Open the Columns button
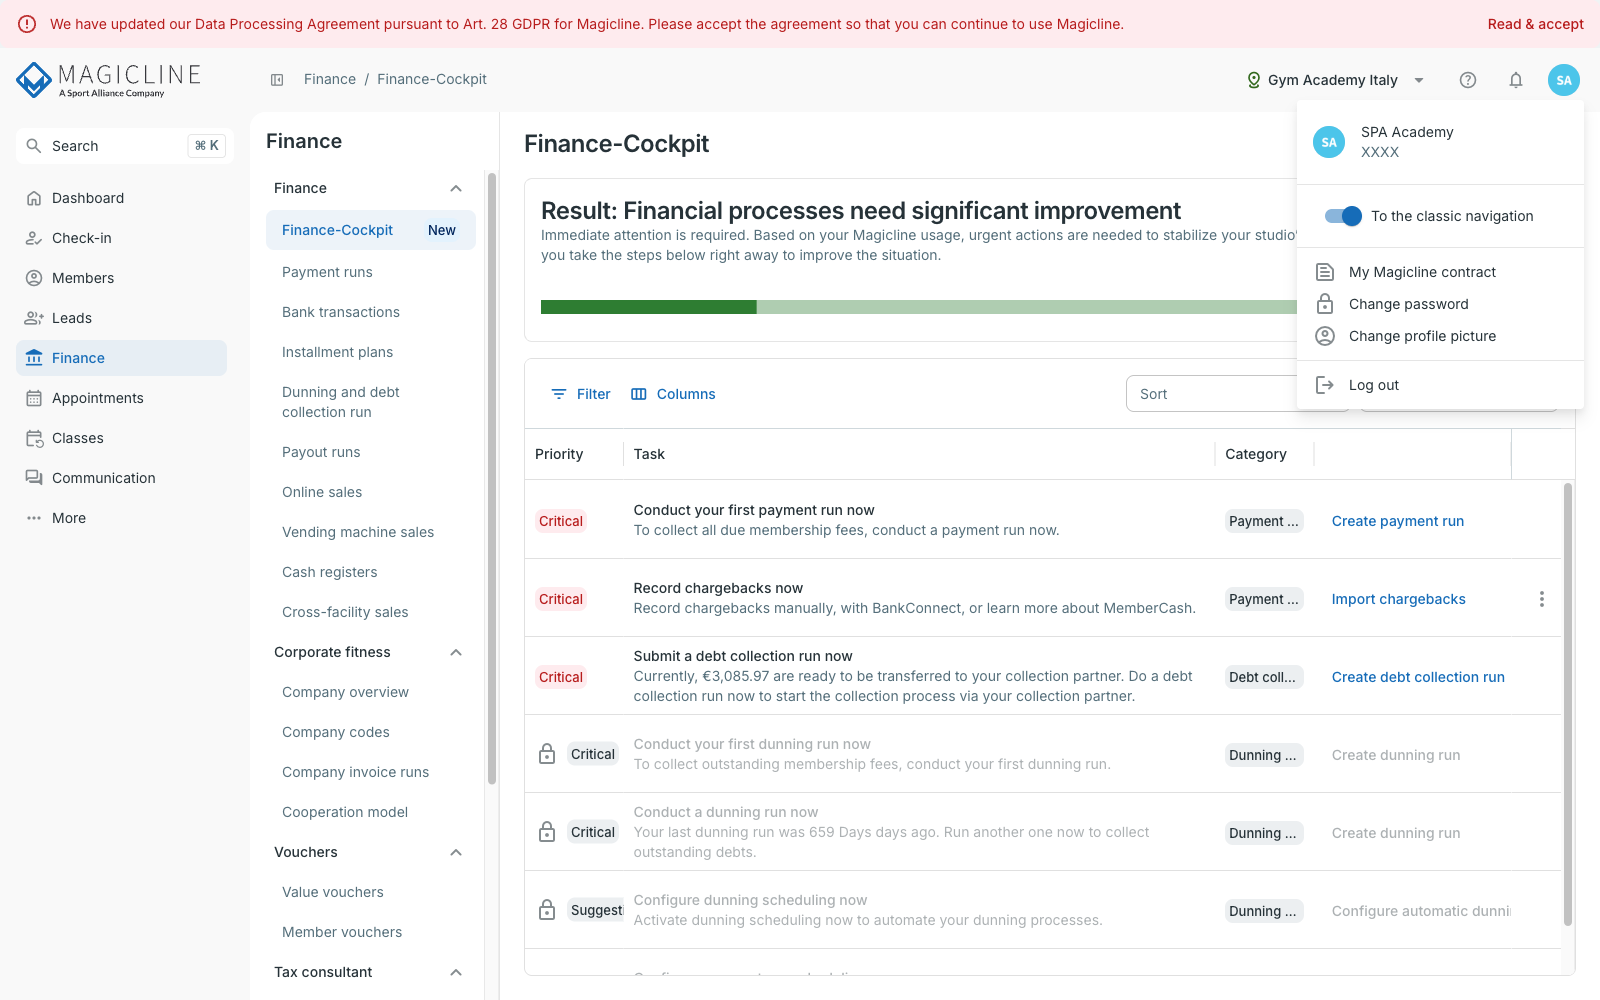Image resolution: width=1600 pixels, height=1000 pixels. coord(673,394)
